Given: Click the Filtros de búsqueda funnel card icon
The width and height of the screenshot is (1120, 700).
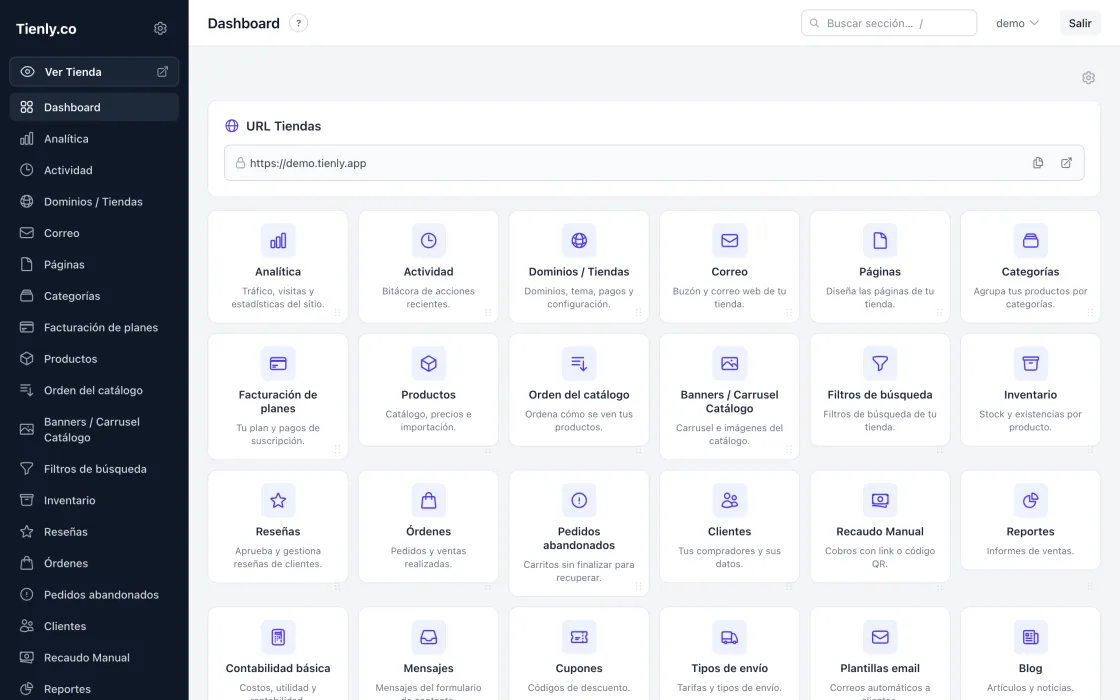Looking at the screenshot, I should 880,364.
